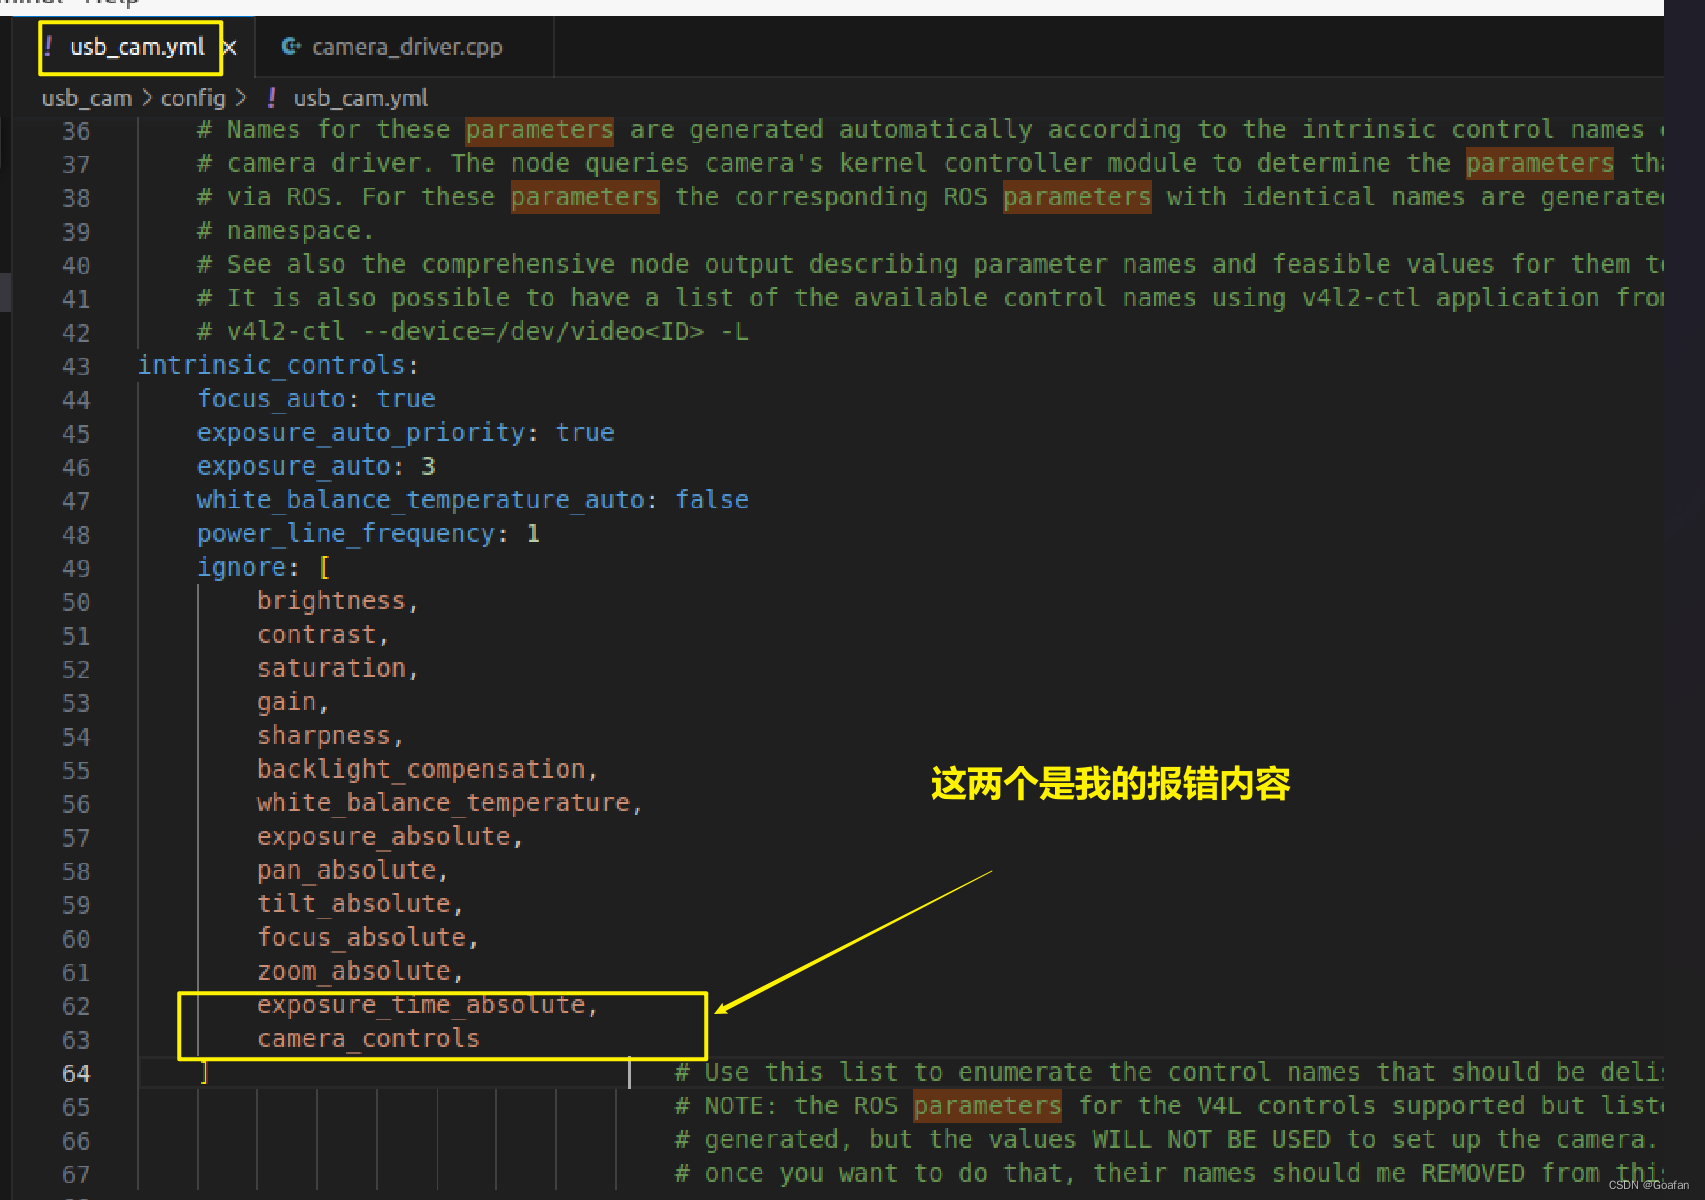Image resolution: width=1705 pixels, height=1200 pixels.
Task: Click the brightness entry in ignore list
Action: 331,601
